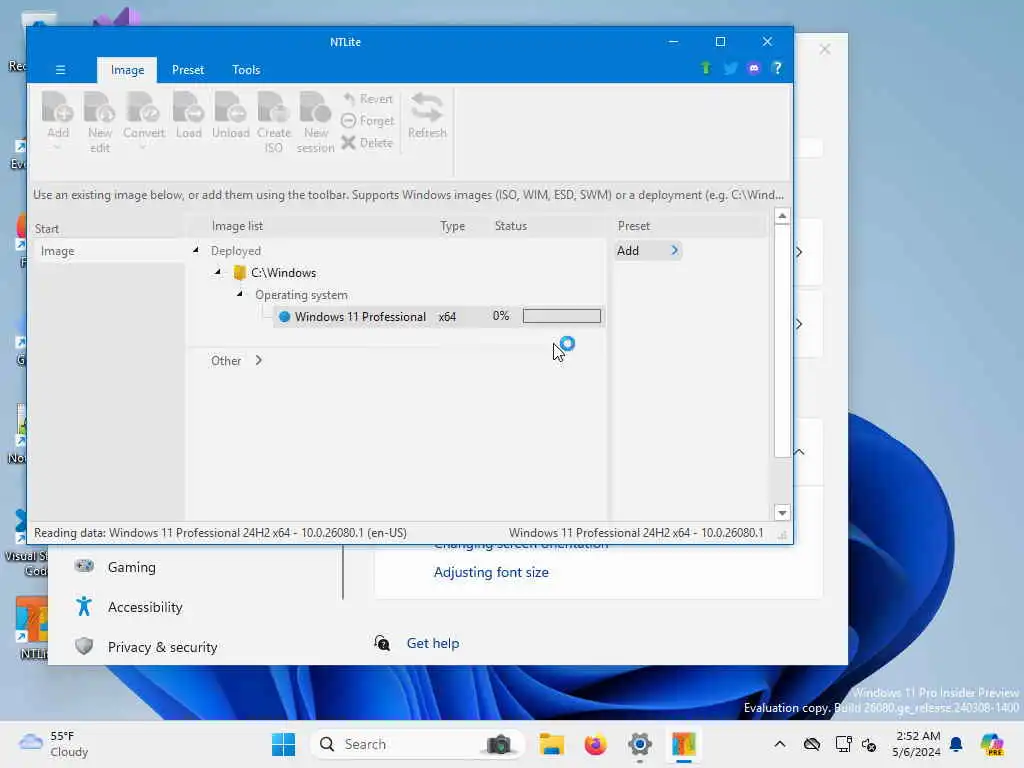1024x768 pixels.
Task: Close the Settings window behind NTLite
Action: [825, 50]
